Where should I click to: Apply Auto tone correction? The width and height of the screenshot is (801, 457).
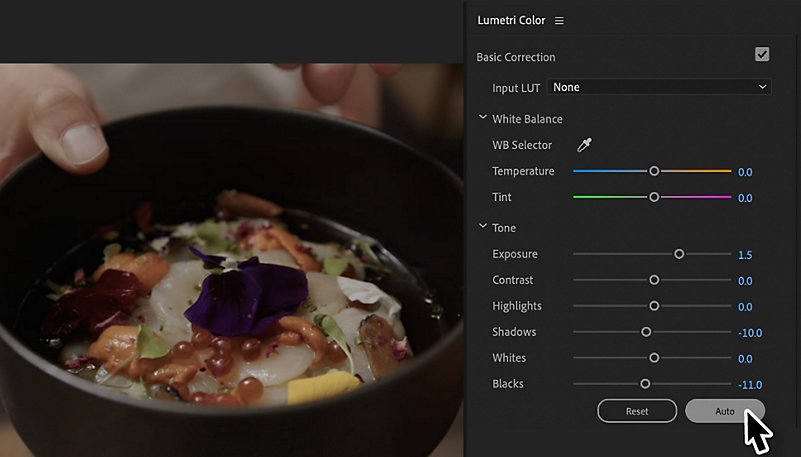[x=725, y=411]
